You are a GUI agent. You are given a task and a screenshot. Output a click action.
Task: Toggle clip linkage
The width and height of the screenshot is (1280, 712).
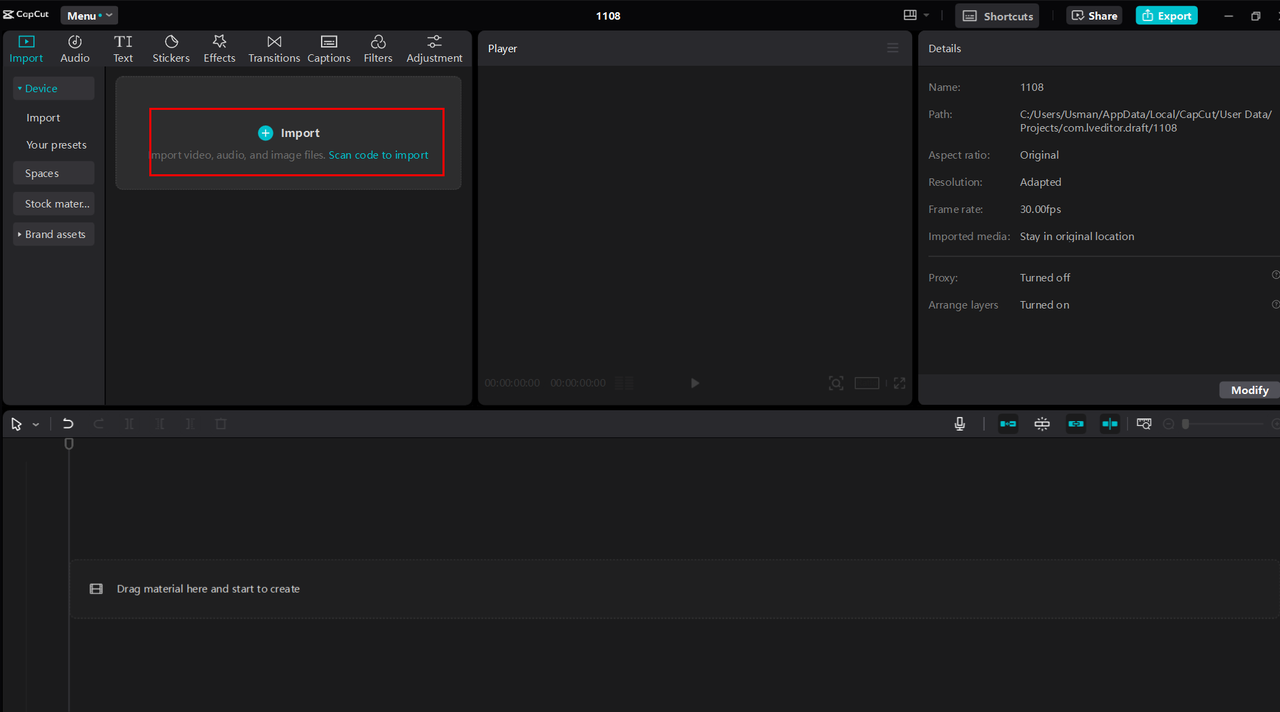(1076, 424)
